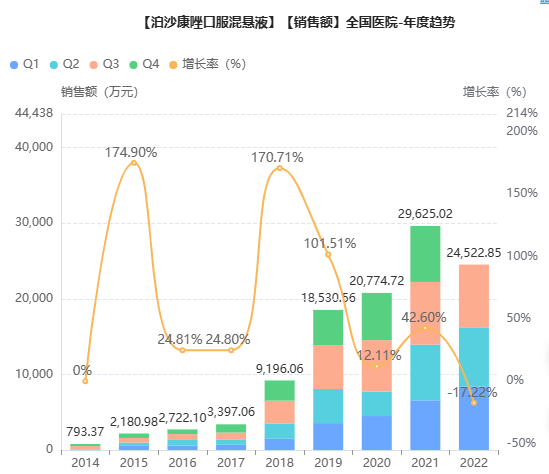Screen dimensions: 549x474
Task: Click the salmon Q3 segment of 2022 bar
Action: pyautogui.click(x=474, y=296)
